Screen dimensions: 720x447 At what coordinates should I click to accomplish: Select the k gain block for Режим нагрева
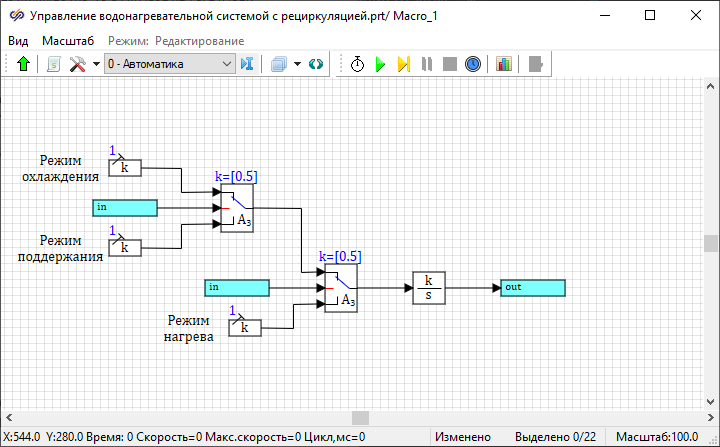pyautogui.click(x=245, y=327)
